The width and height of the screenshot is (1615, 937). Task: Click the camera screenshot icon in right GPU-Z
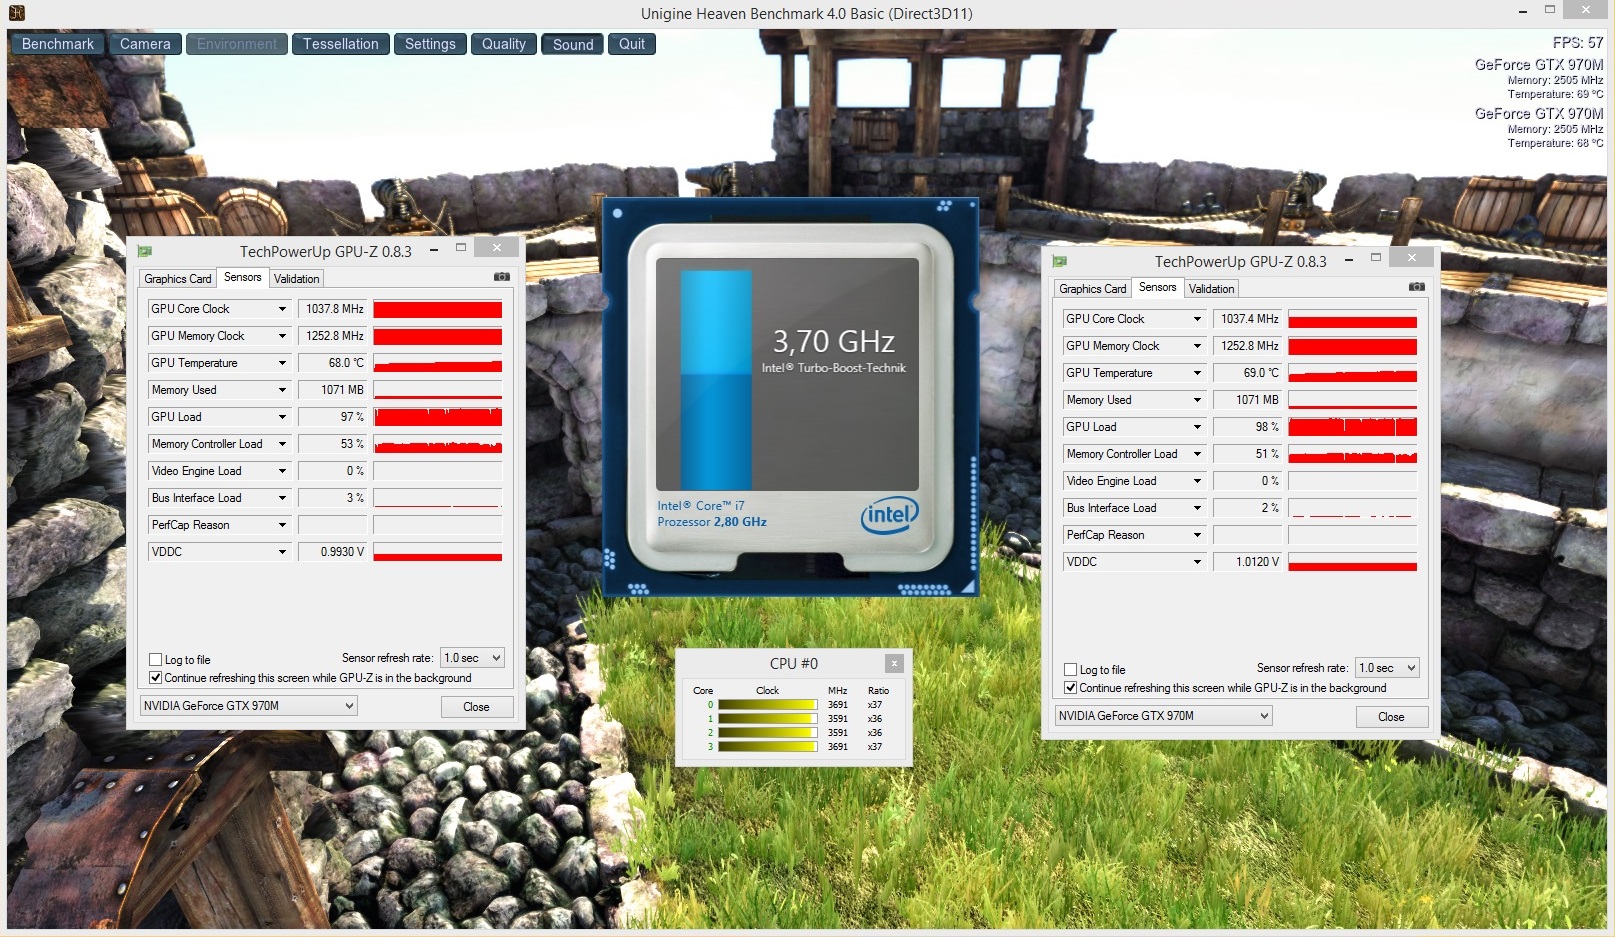pyautogui.click(x=1417, y=287)
